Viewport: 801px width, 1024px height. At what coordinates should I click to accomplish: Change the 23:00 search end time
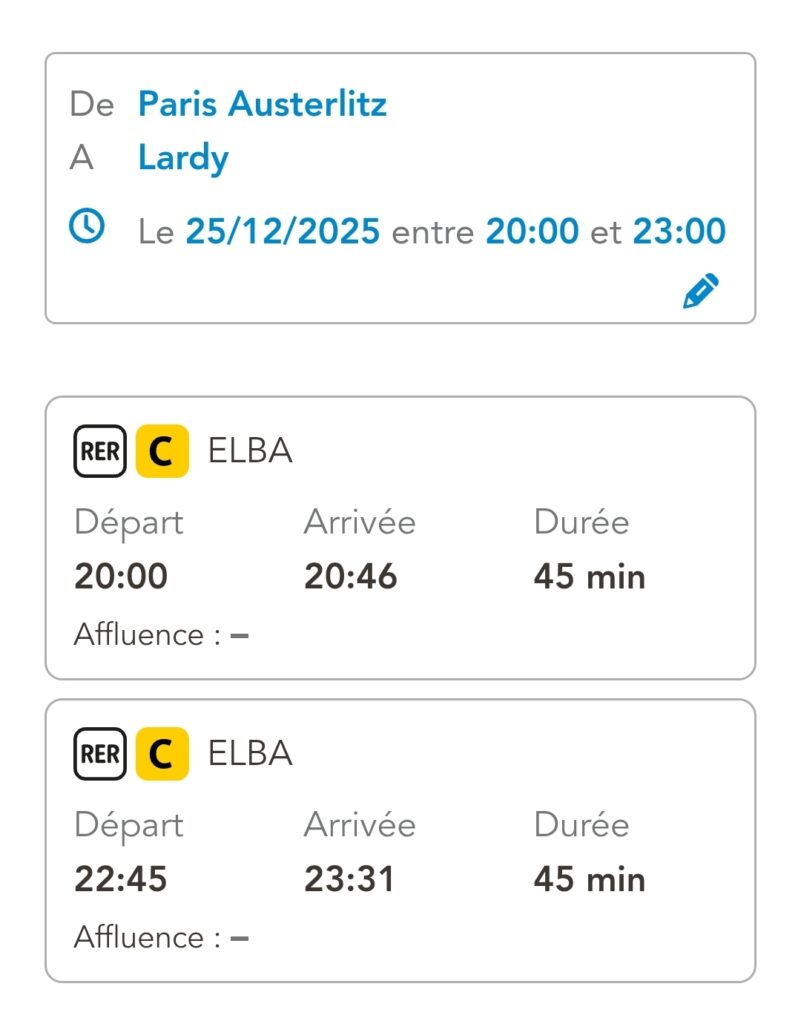tap(679, 232)
